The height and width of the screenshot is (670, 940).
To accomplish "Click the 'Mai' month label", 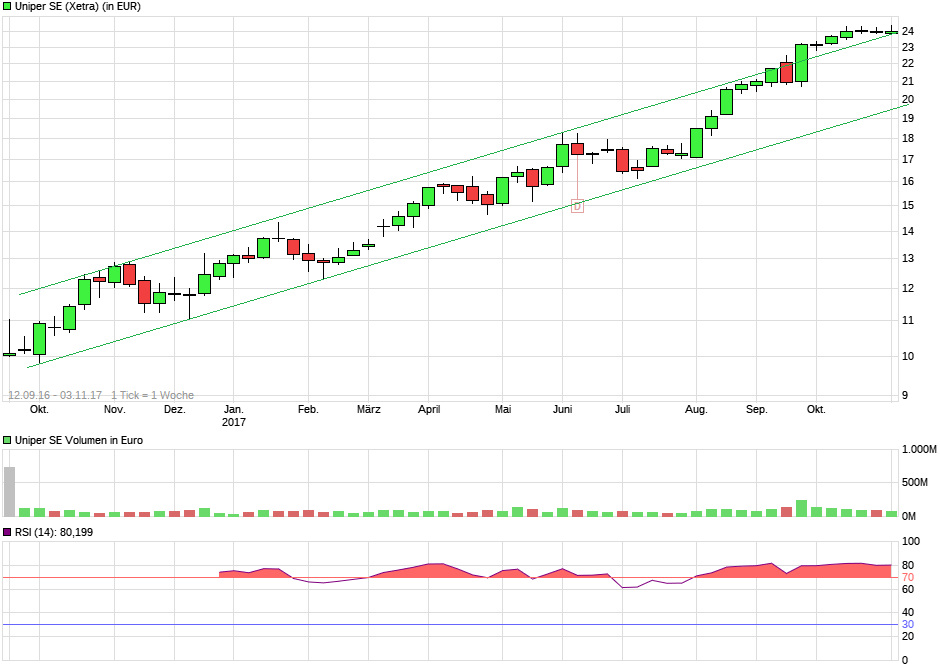I will coord(503,409).
